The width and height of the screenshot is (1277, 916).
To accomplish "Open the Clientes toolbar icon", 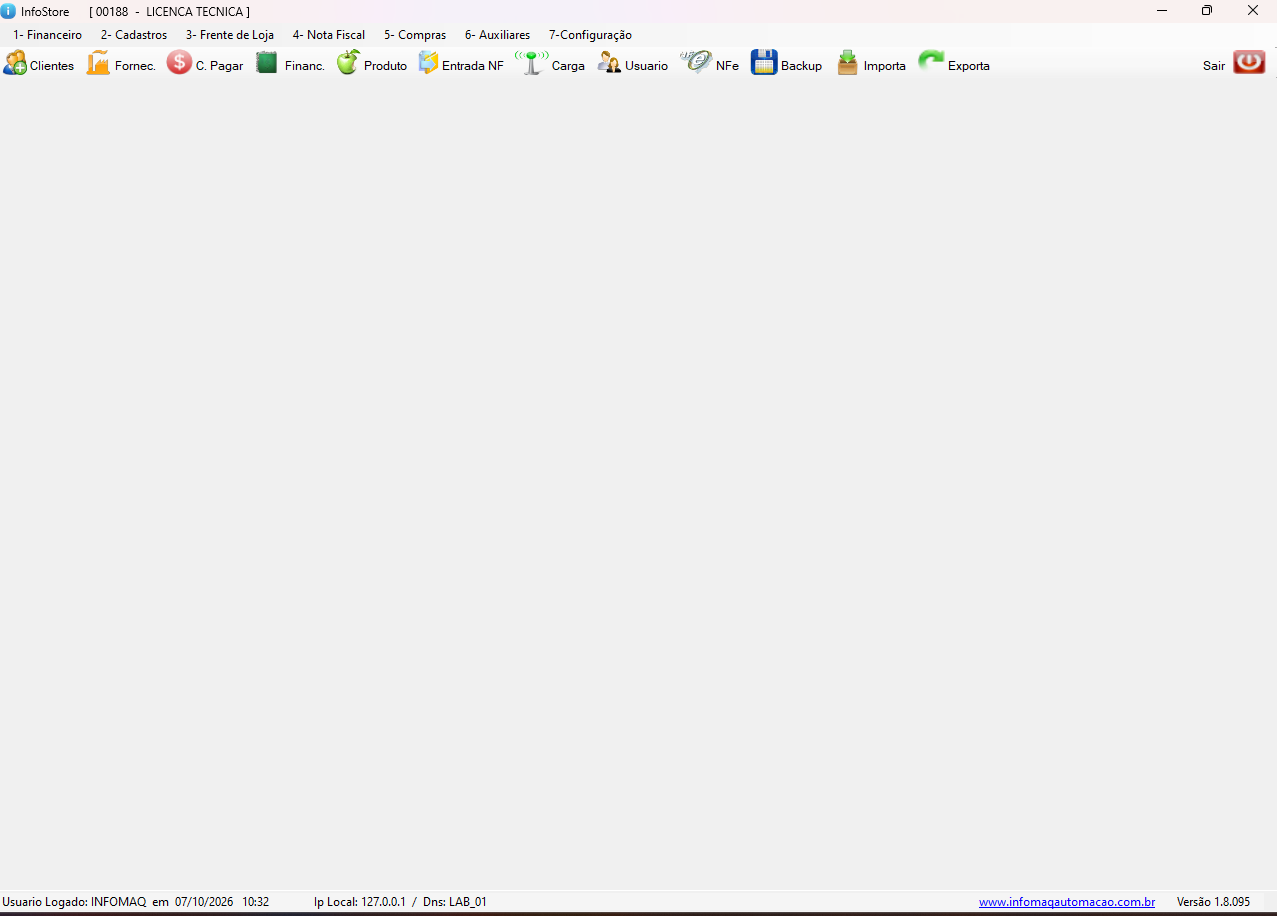I will [x=15, y=63].
